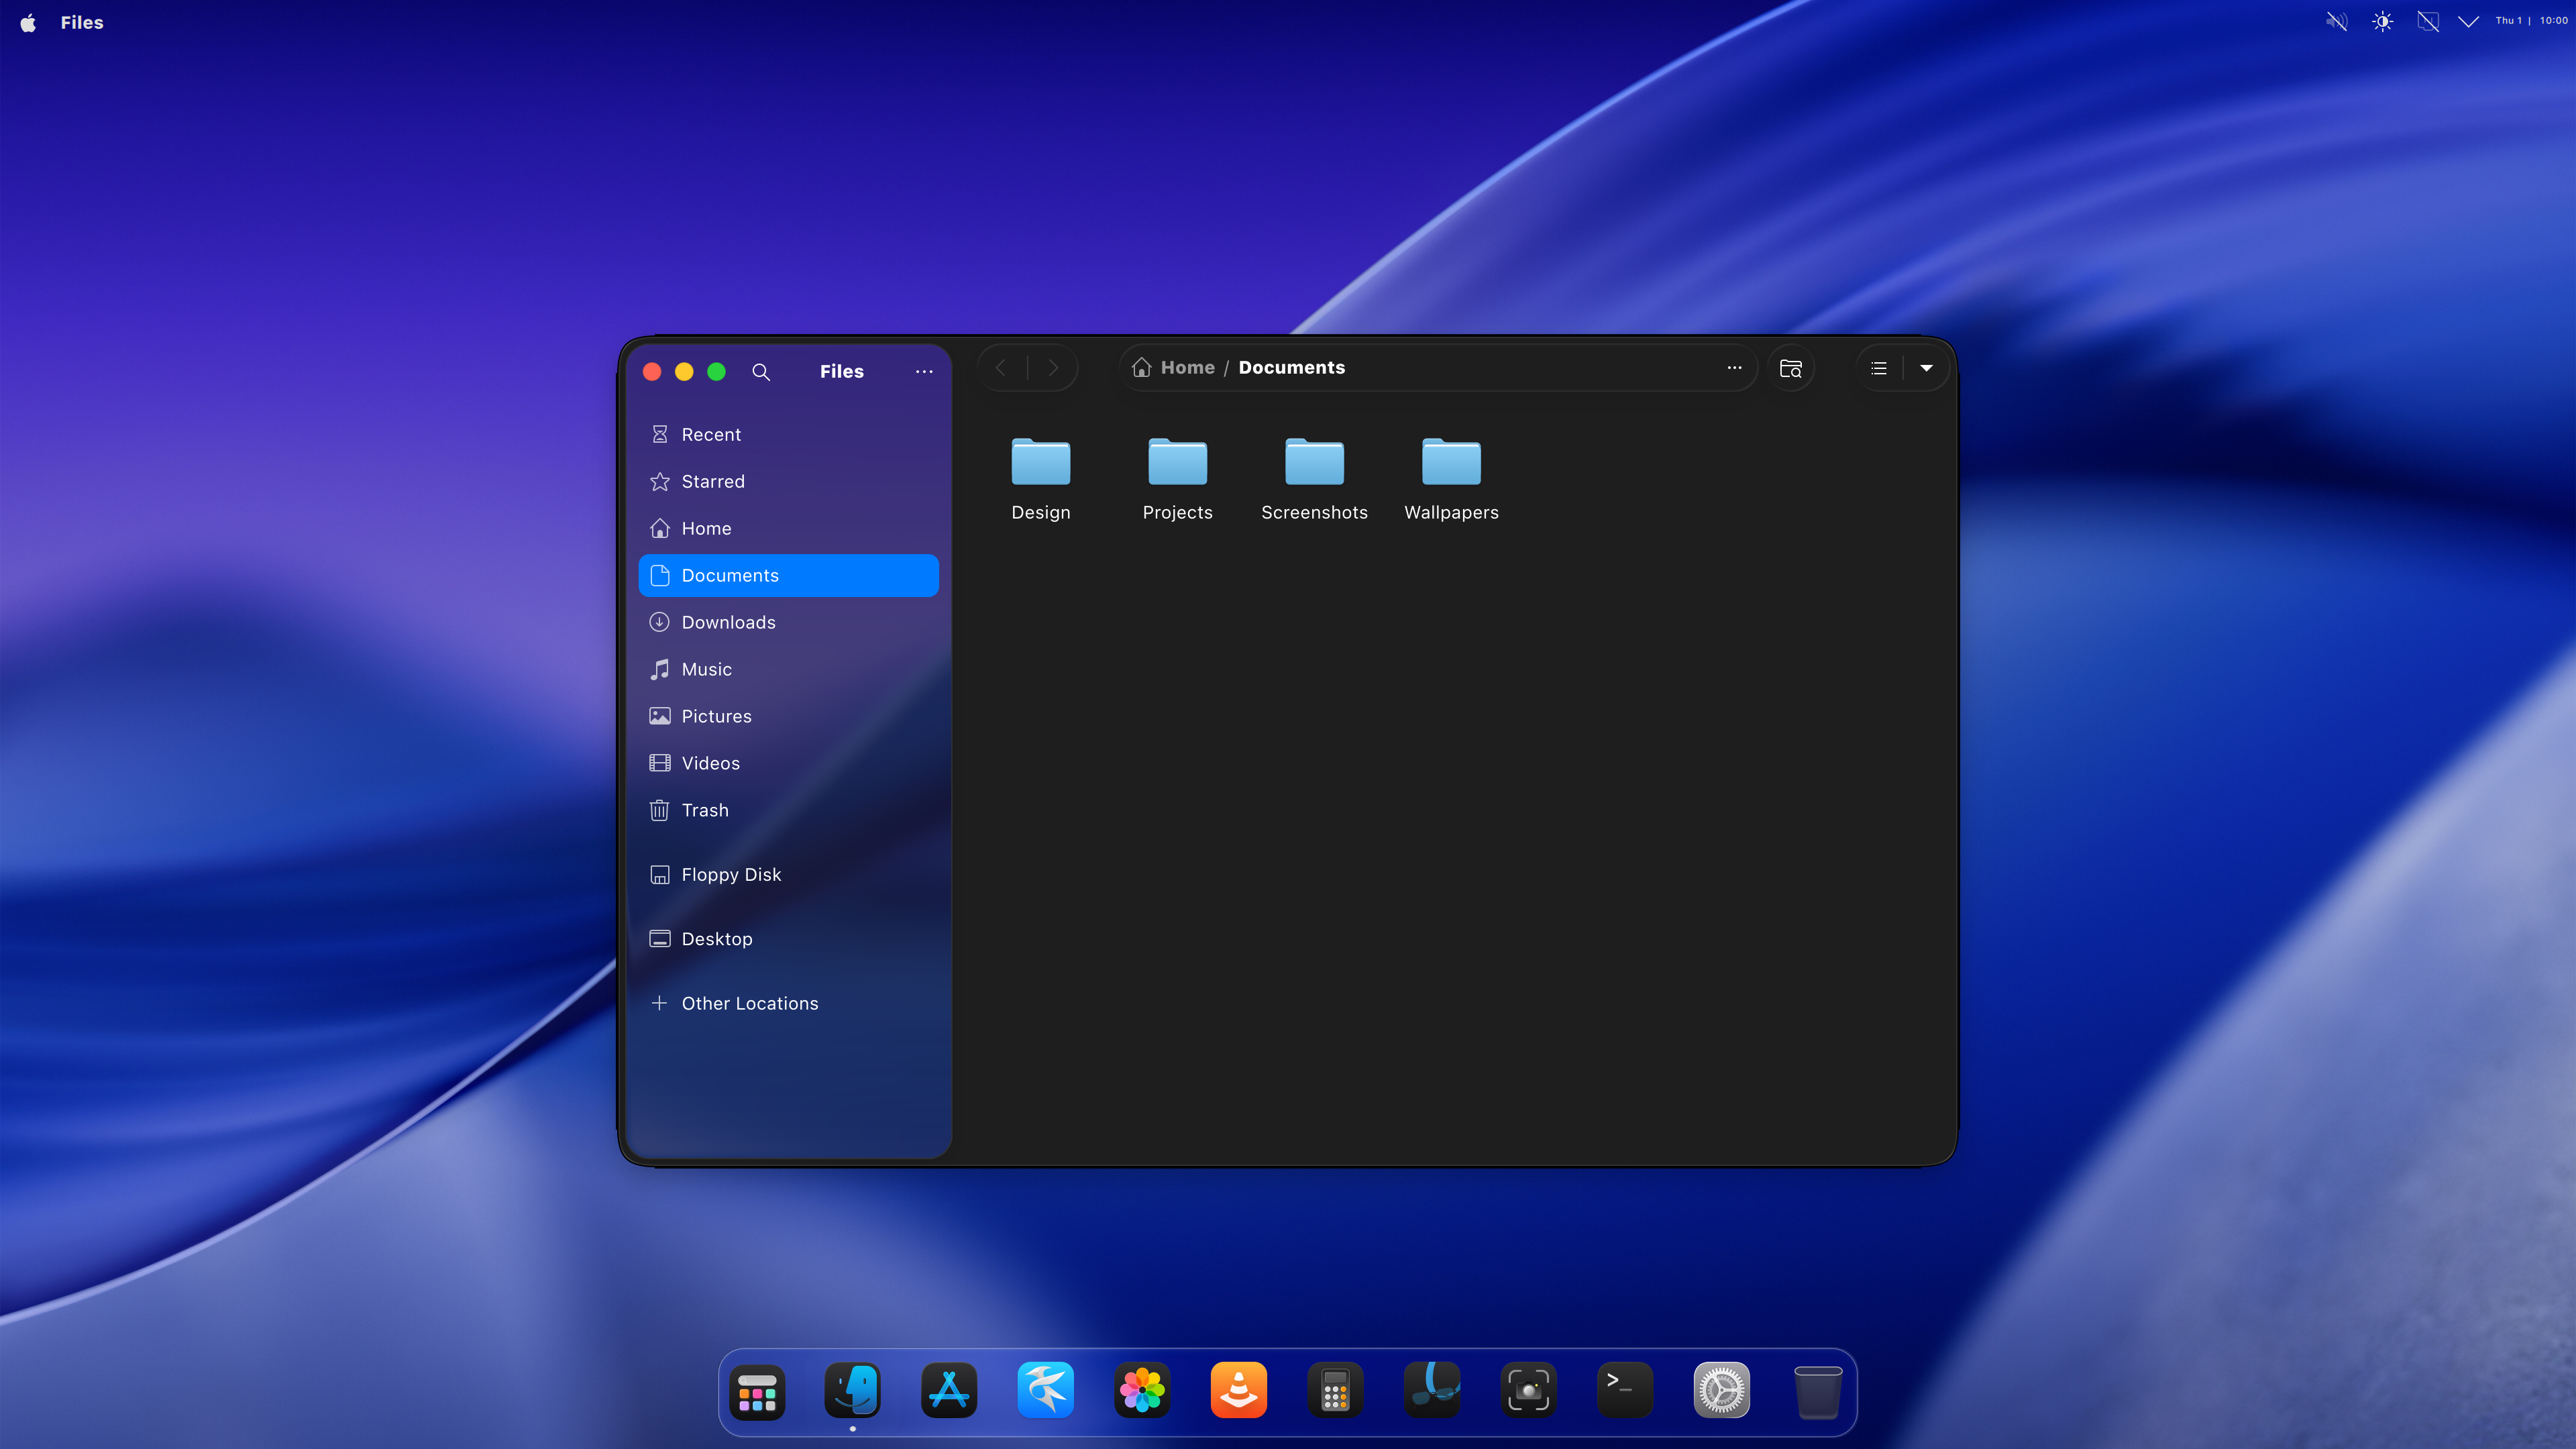Open Trash in the sidebar
Viewport: 2576px width, 1449px height.
pyautogui.click(x=788, y=811)
